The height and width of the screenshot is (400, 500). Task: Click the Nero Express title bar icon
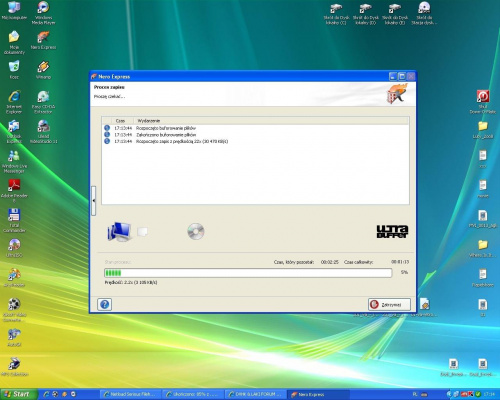(x=94, y=77)
